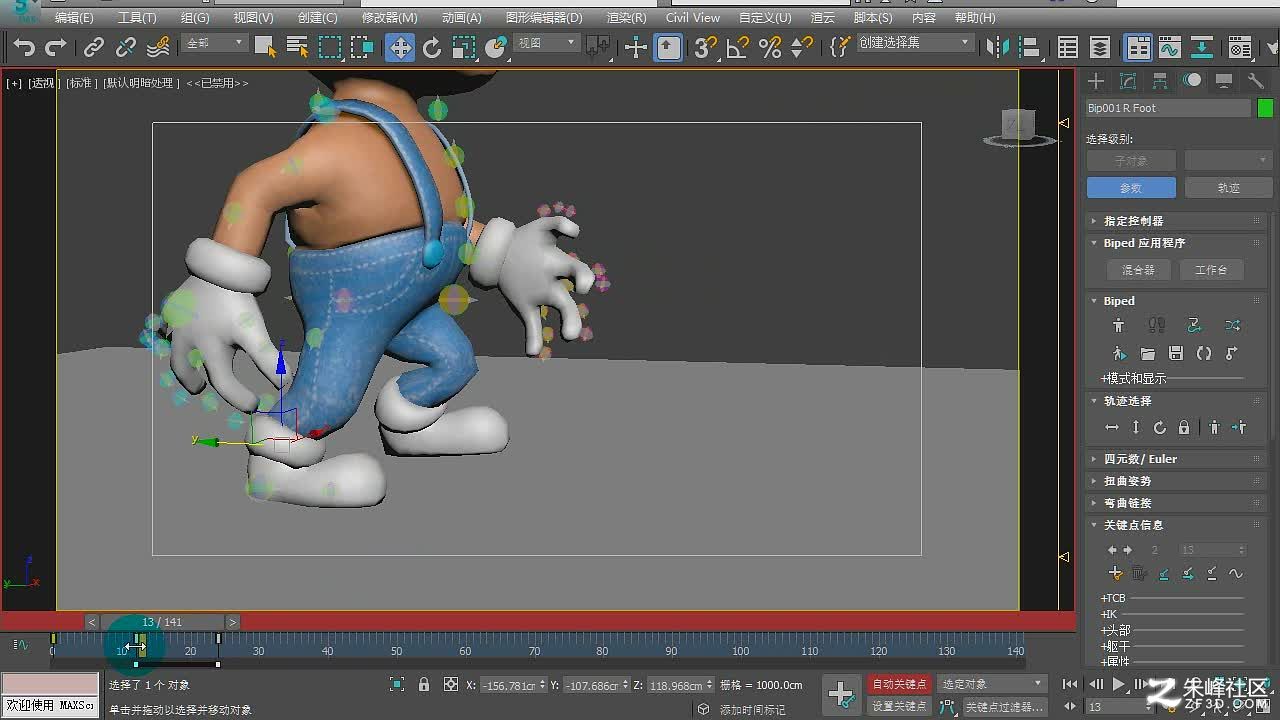This screenshot has height=720, width=1280.
Task: Go to Start frame button
Action: [x=1070, y=685]
